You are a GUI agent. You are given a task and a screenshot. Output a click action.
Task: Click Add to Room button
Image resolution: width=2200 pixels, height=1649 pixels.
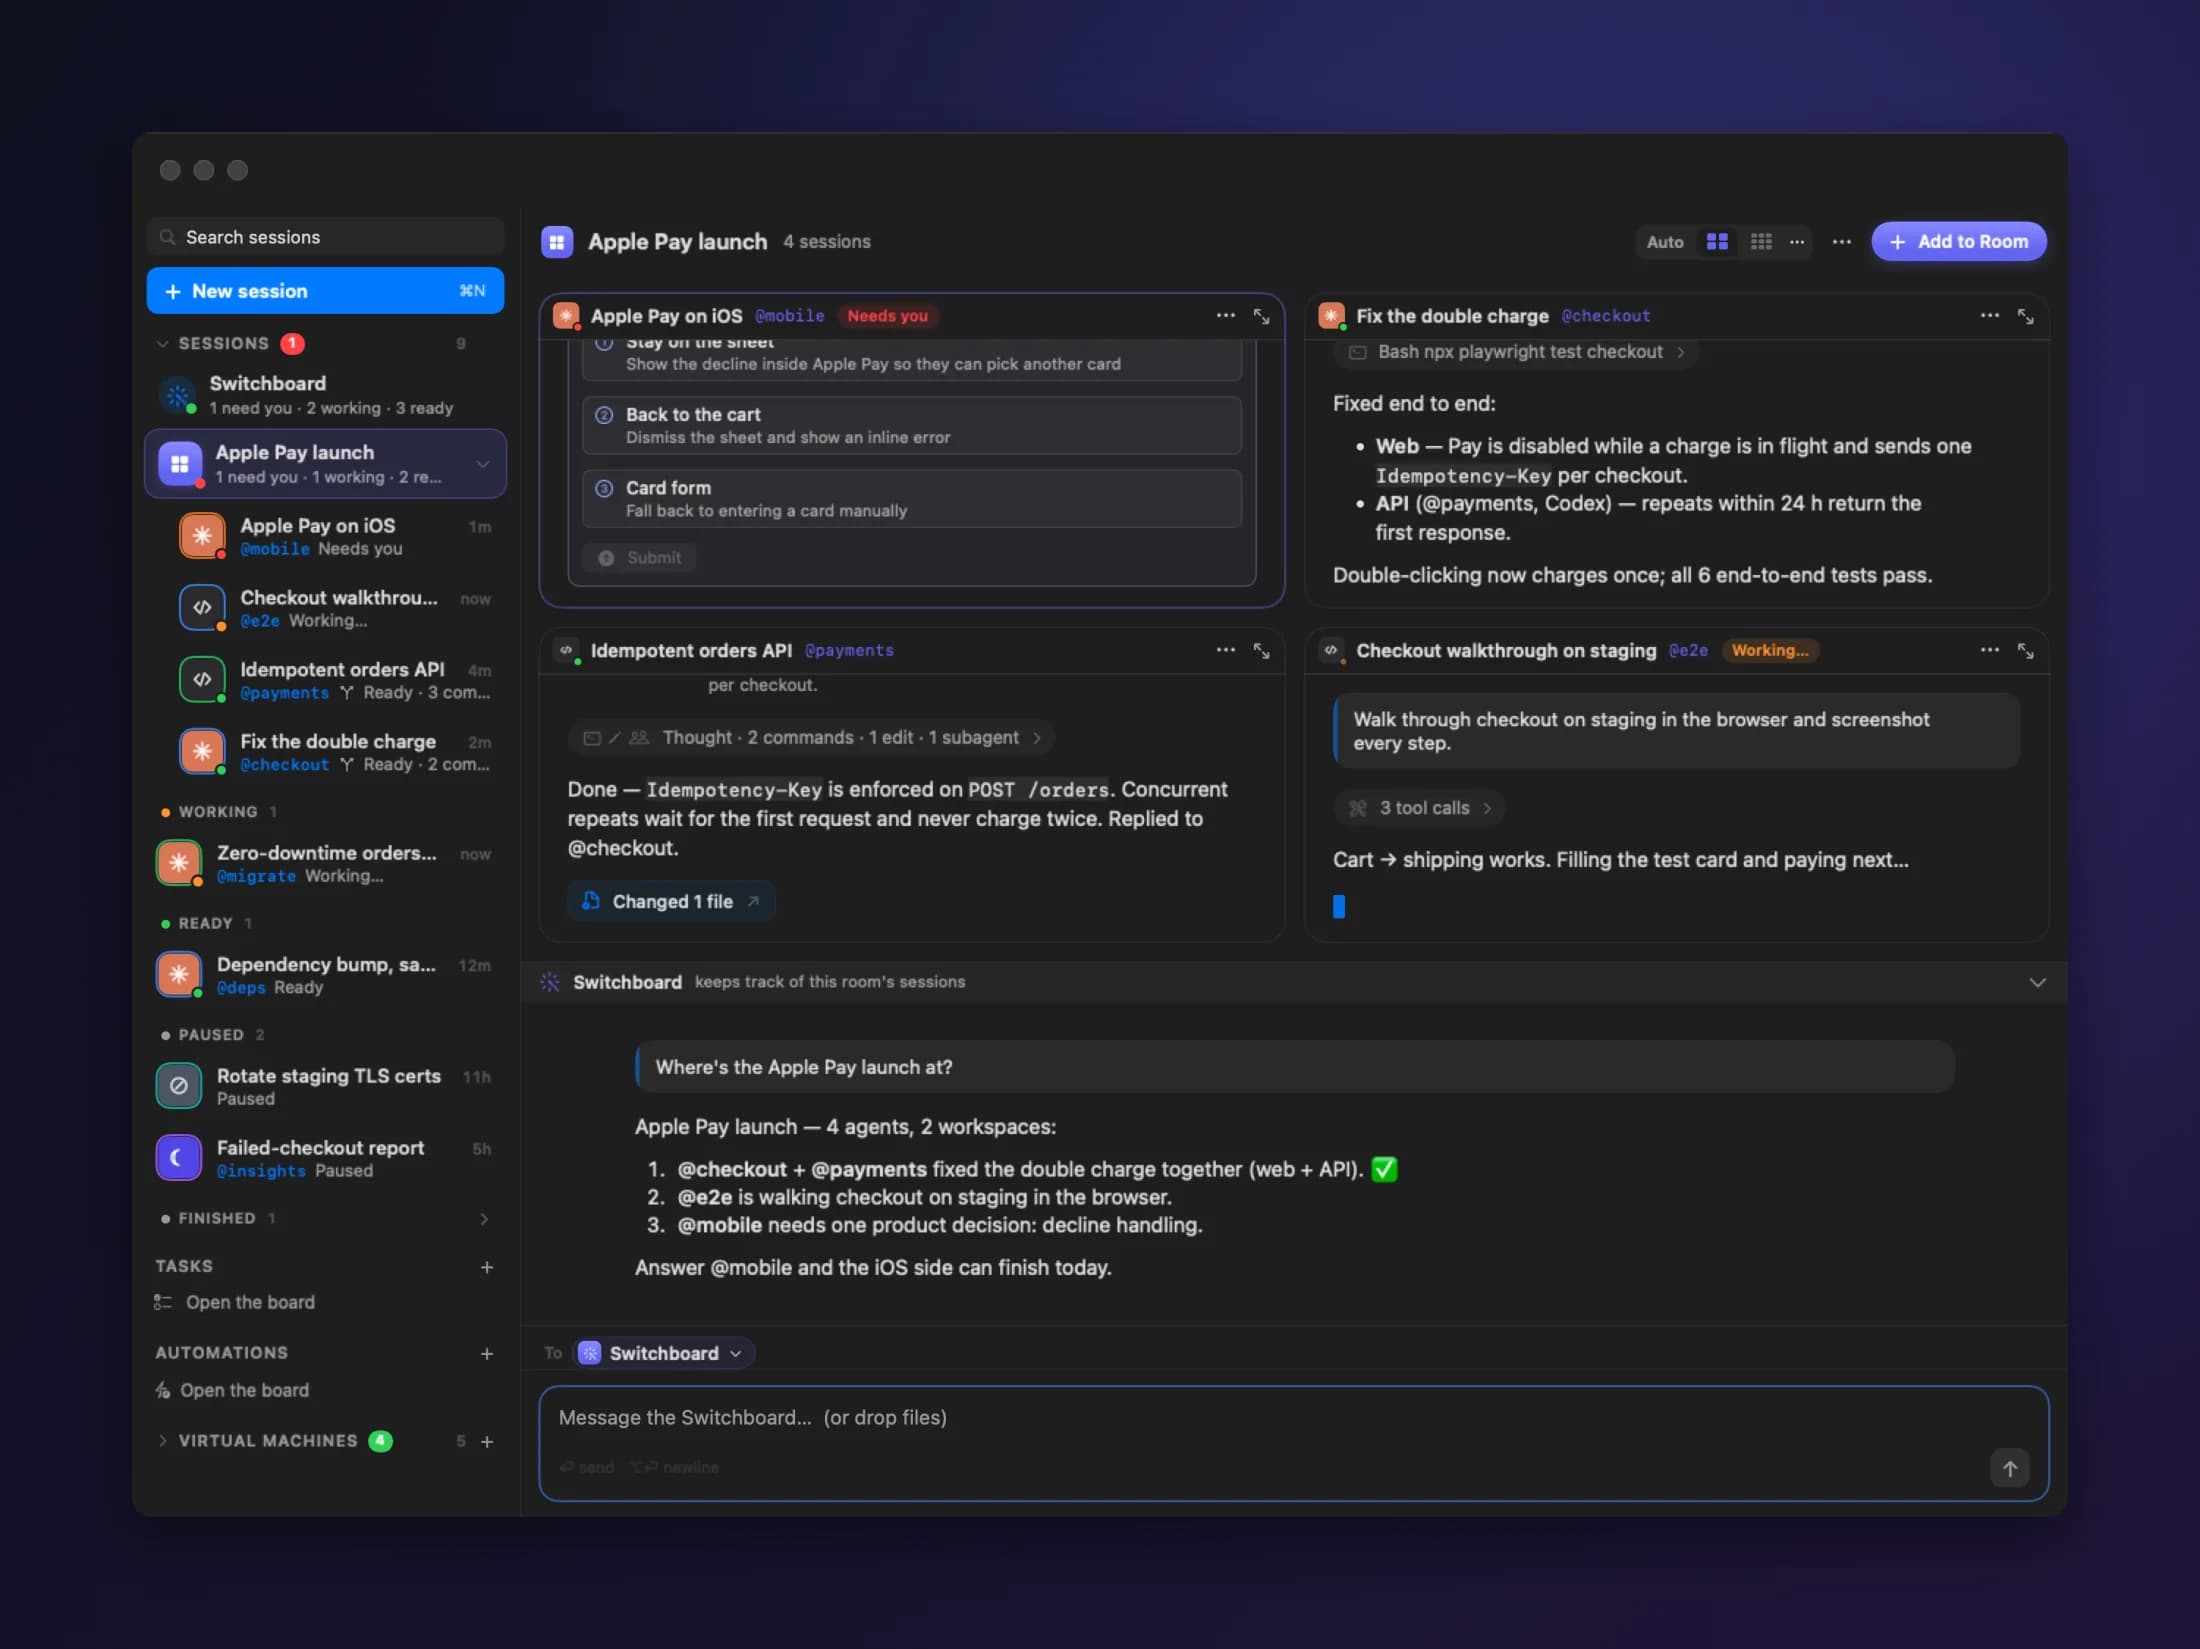click(1958, 241)
